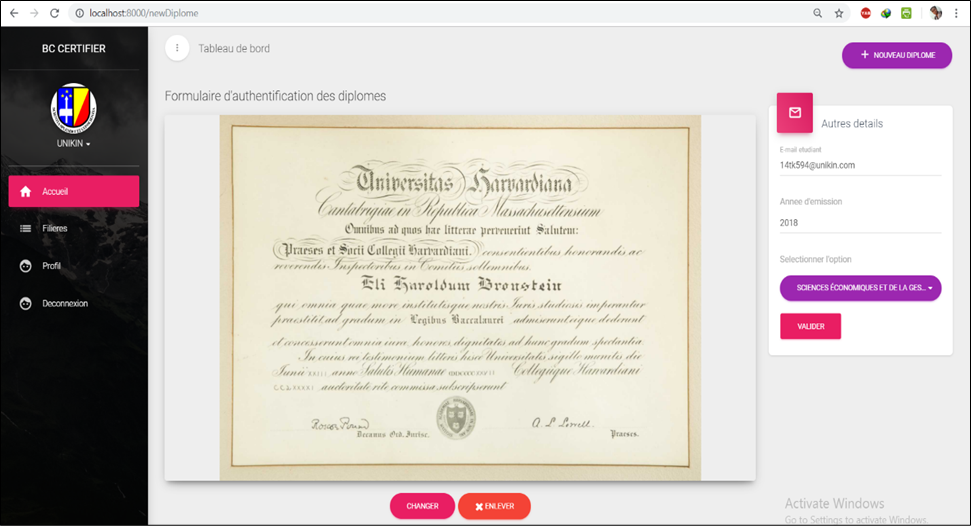
Task: Click the sidebar minimize three-dots button
Action: click(176, 48)
